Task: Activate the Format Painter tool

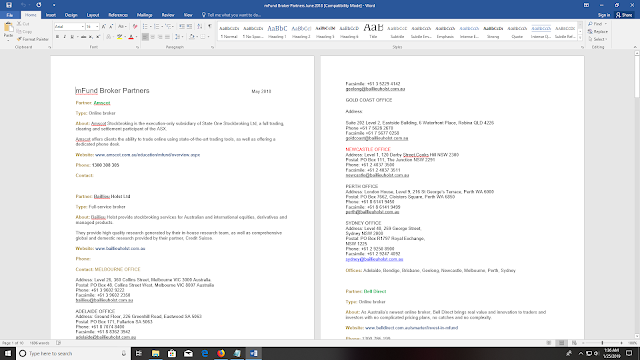Action: click(x=33, y=39)
